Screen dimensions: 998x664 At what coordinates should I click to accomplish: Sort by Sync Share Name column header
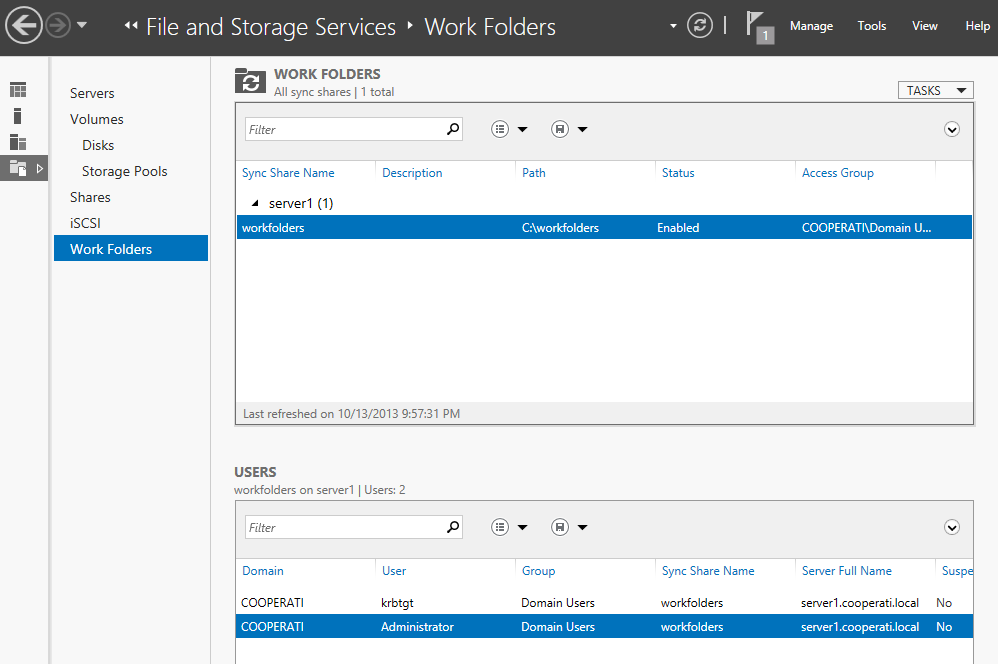click(288, 173)
